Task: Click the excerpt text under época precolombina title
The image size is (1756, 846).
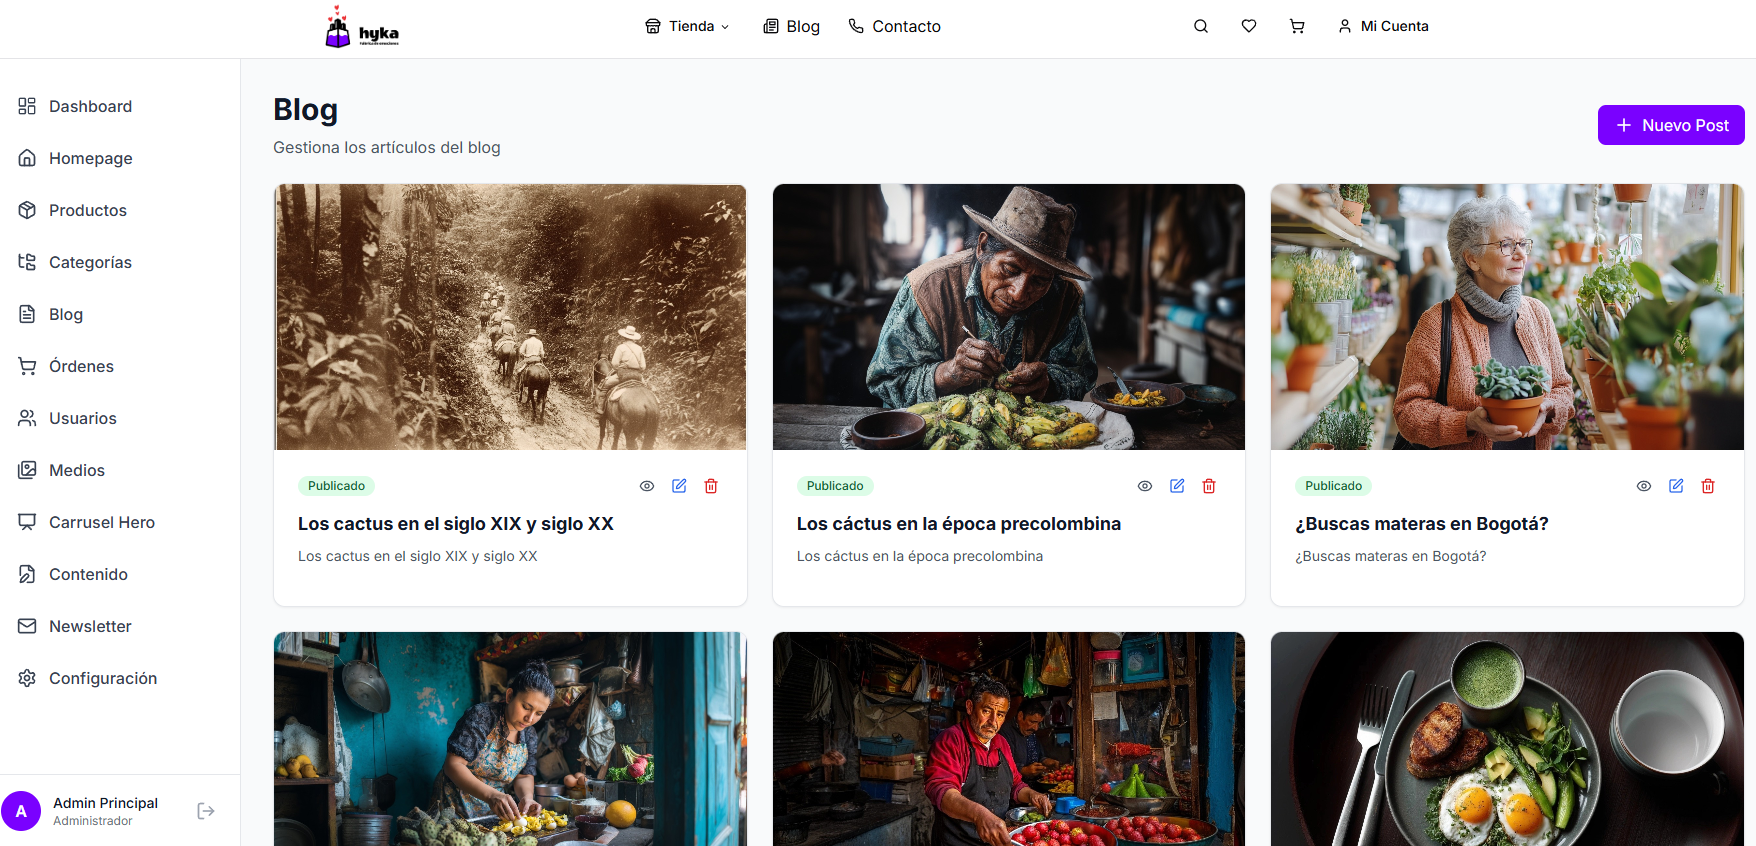Action: coord(920,556)
